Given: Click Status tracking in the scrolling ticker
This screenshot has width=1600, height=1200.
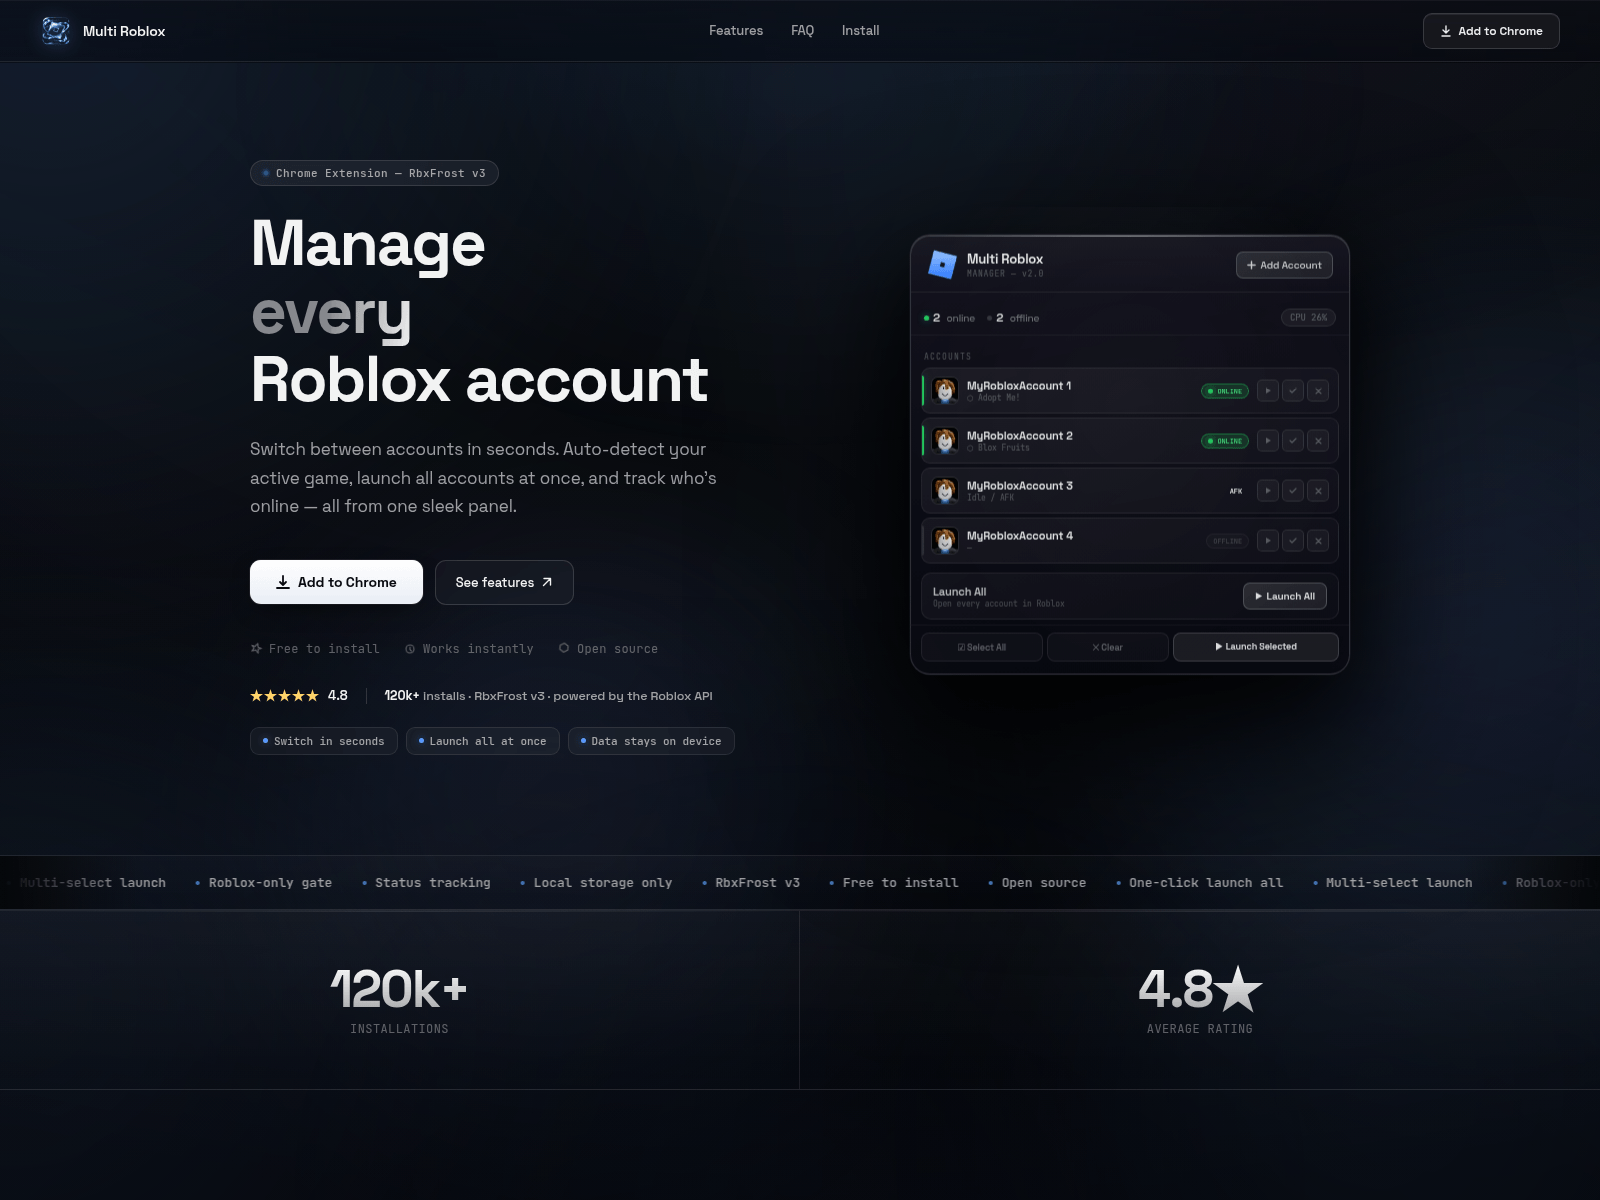Looking at the screenshot, I should 432,883.
